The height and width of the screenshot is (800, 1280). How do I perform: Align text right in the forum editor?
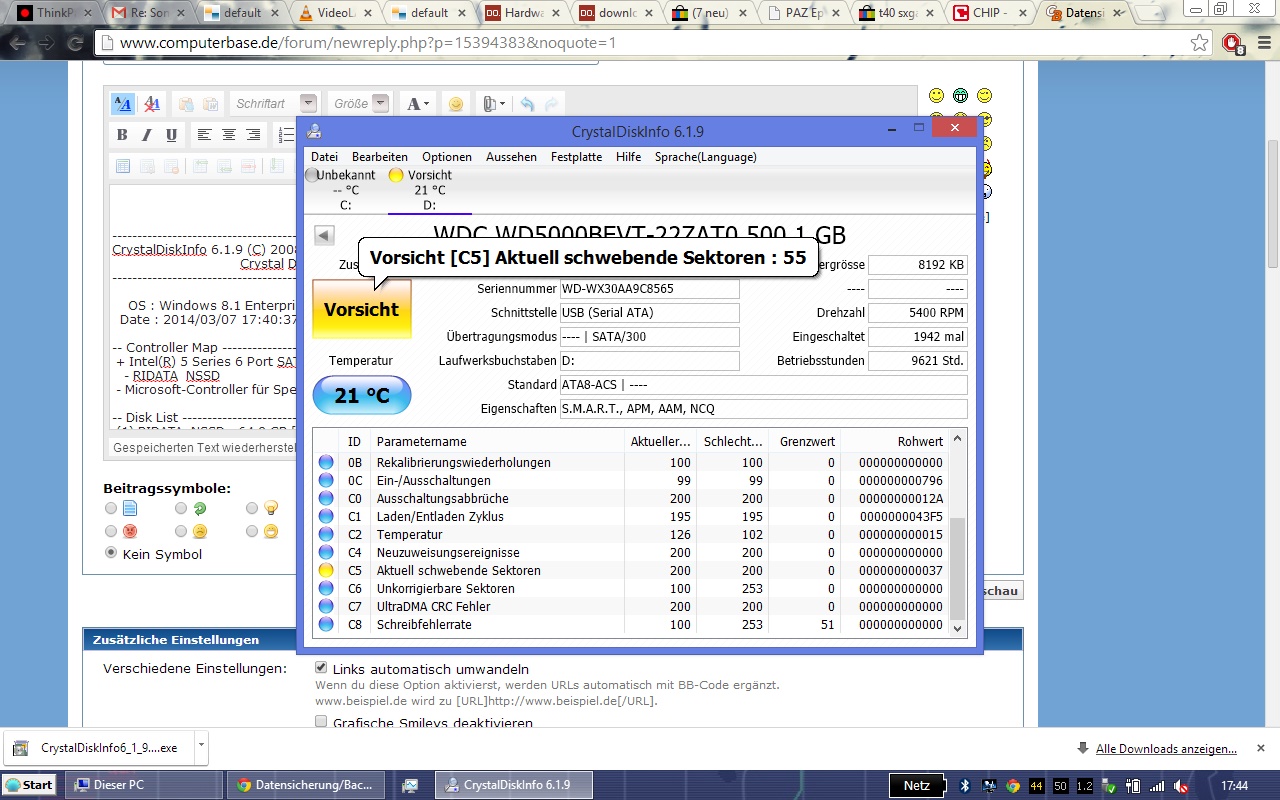point(253,135)
